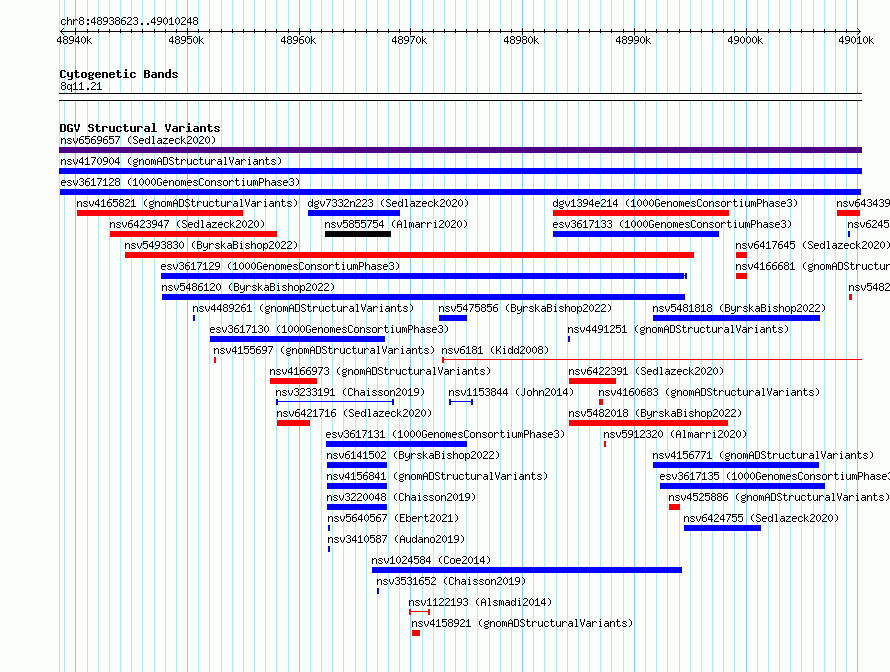Screen dimensions: 890x672
Task: Click nsv5481818 (ByrskaBishop2022) label
Action: (739, 308)
